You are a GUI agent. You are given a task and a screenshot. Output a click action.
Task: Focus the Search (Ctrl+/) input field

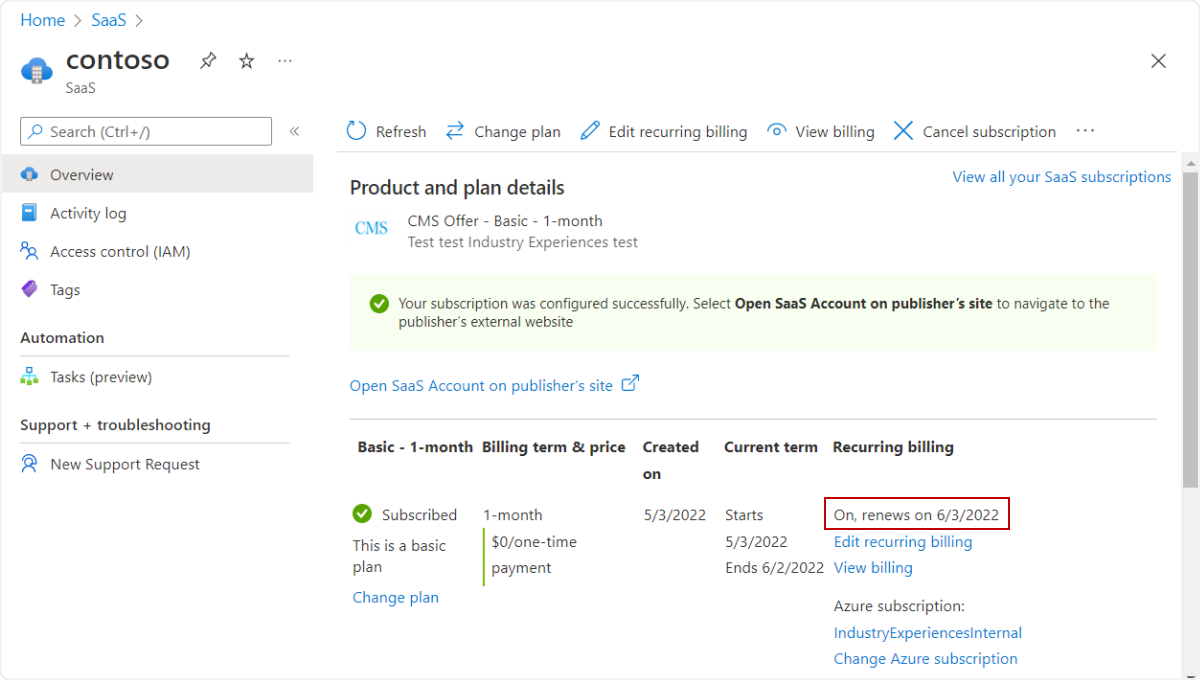pos(146,131)
